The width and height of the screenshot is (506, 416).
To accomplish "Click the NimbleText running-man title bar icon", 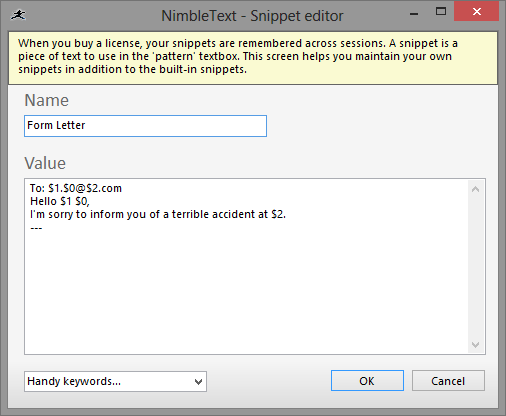I will [x=18, y=15].
